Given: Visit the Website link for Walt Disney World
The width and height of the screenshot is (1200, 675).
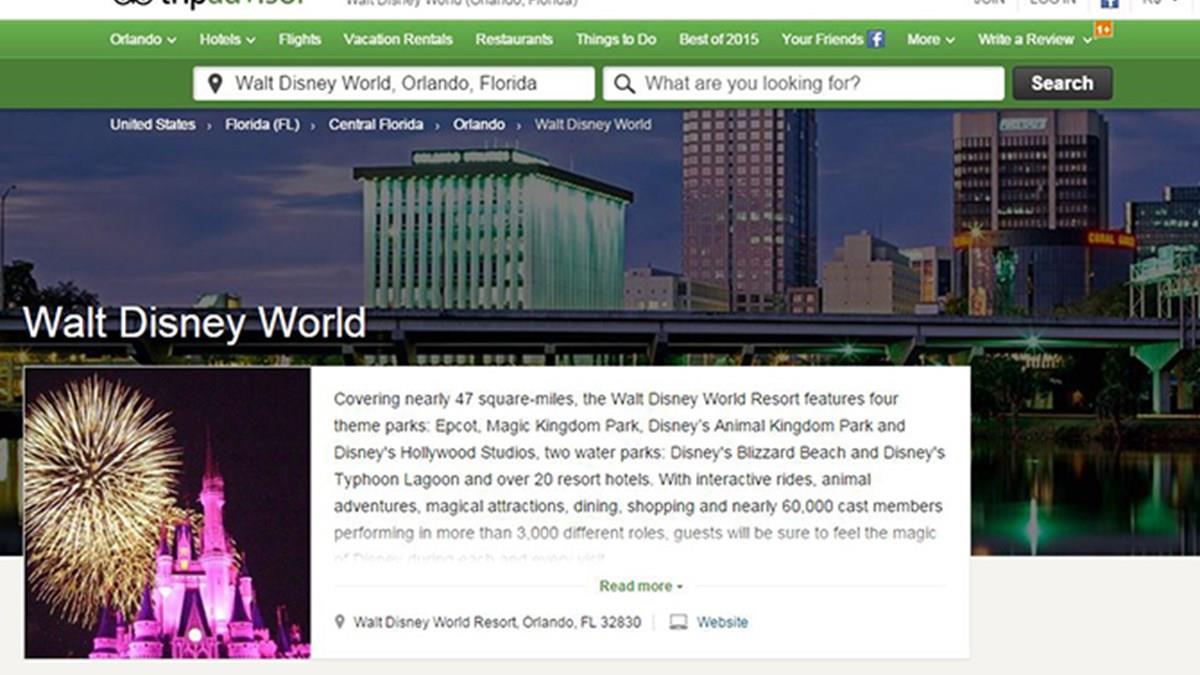Looking at the screenshot, I should pyautogui.click(x=722, y=622).
